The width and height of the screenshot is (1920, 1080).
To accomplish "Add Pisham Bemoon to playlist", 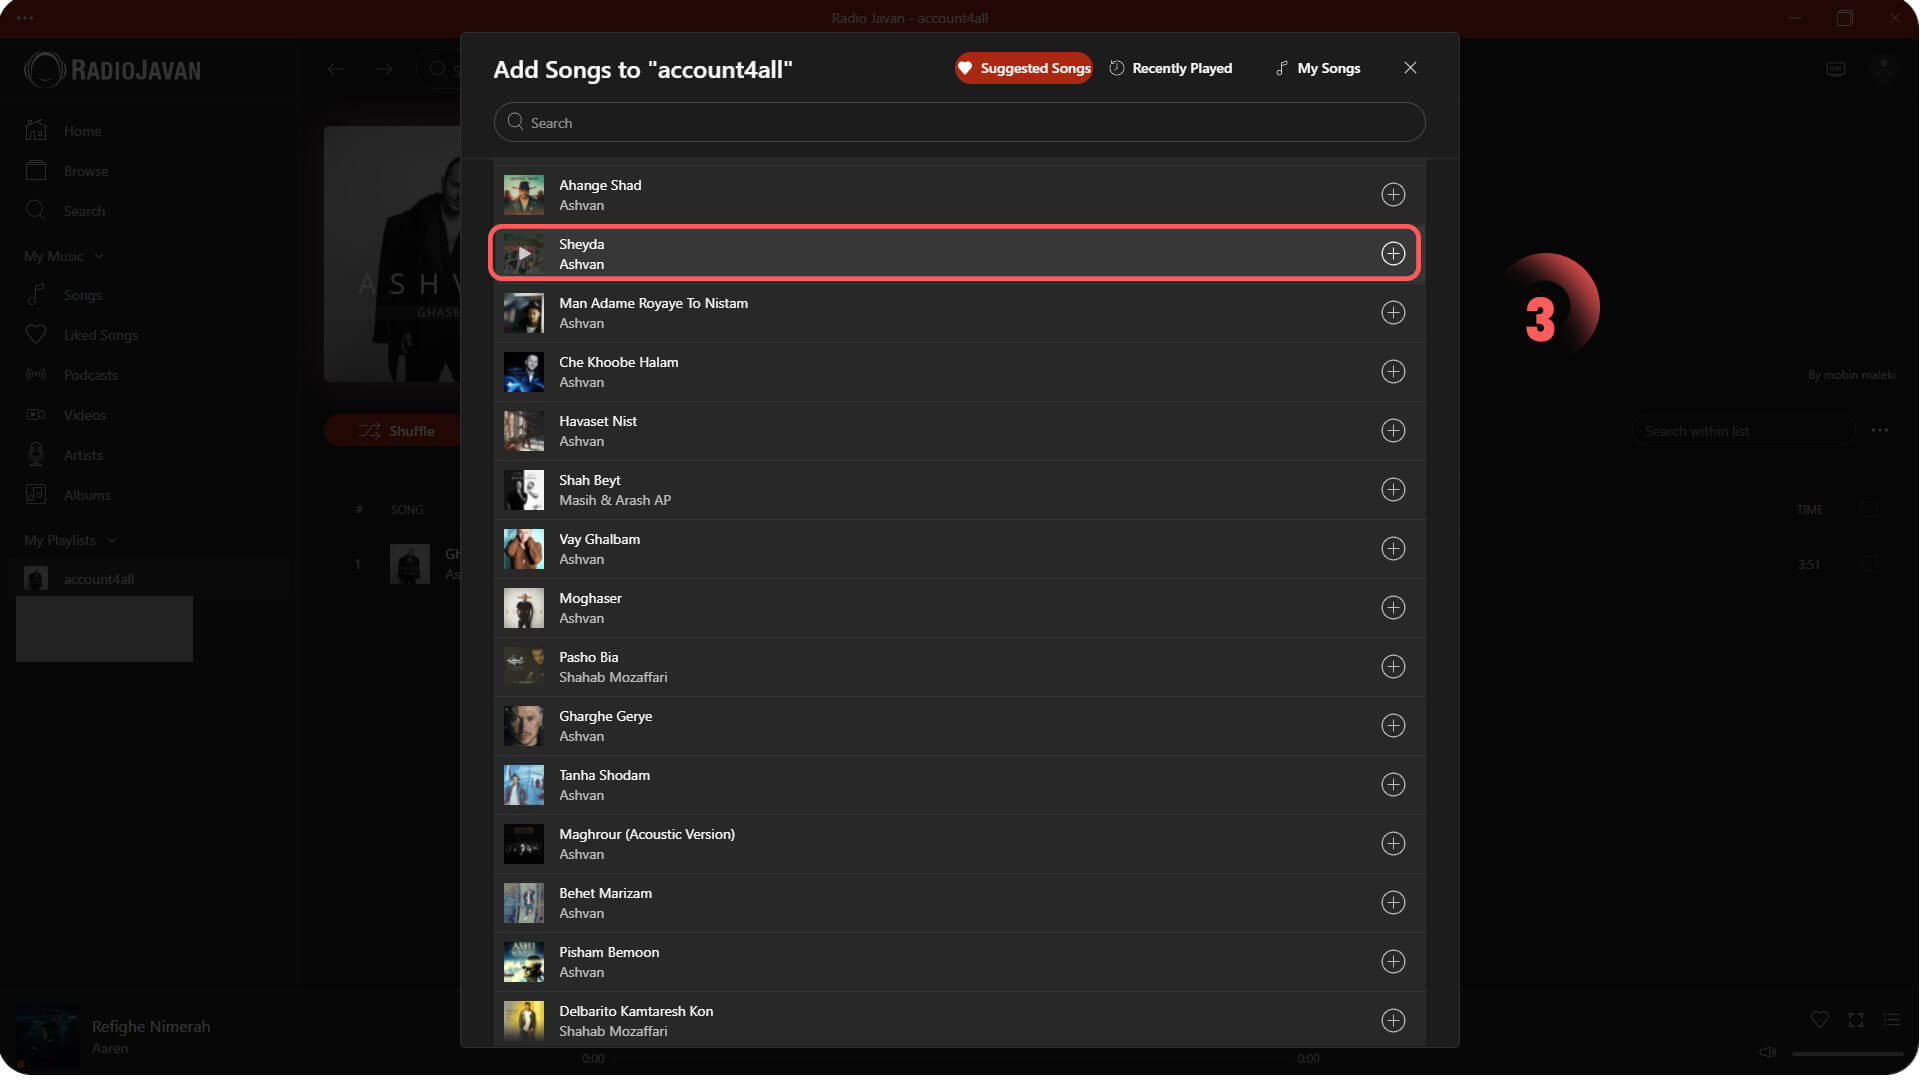I will coord(1393,962).
